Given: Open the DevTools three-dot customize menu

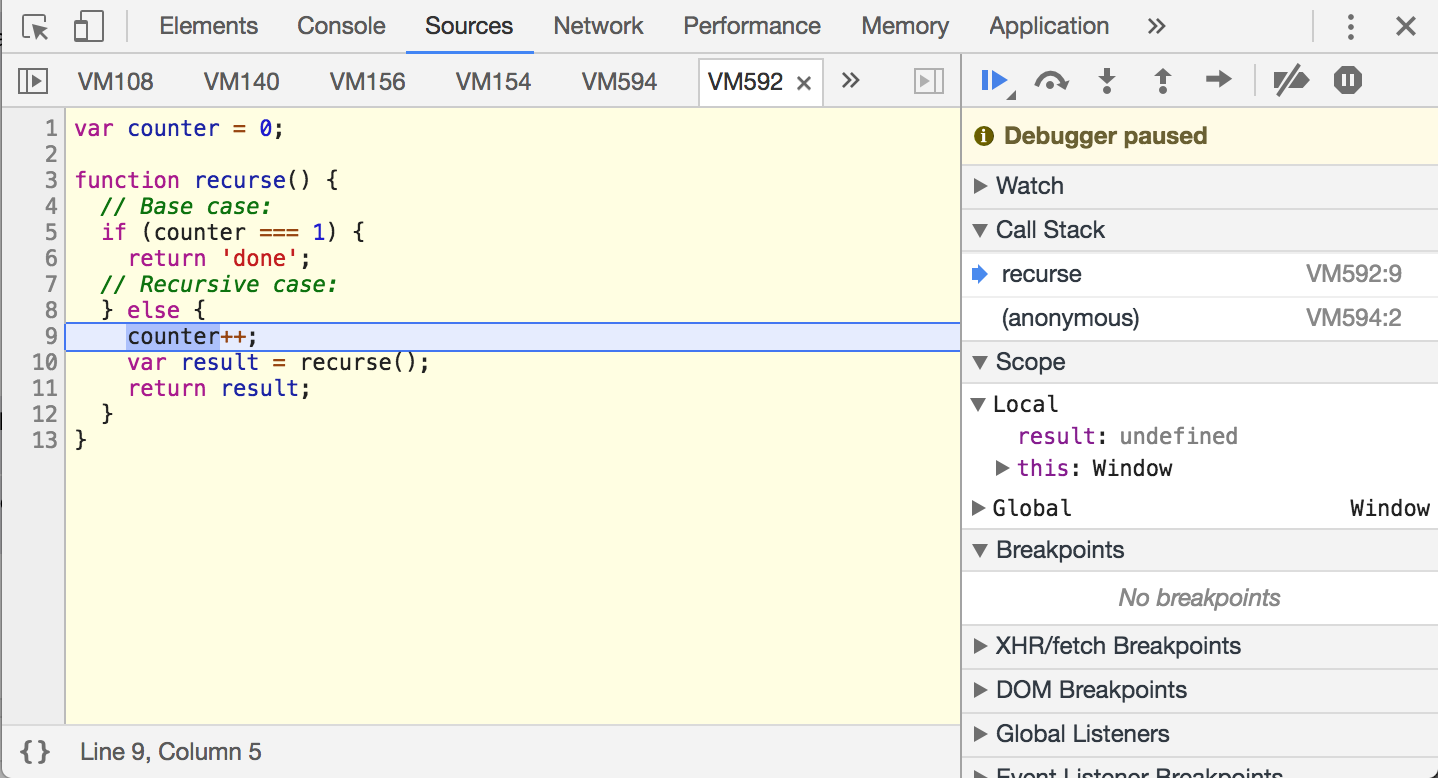Looking at the screenshot, I should (1351, 27).
